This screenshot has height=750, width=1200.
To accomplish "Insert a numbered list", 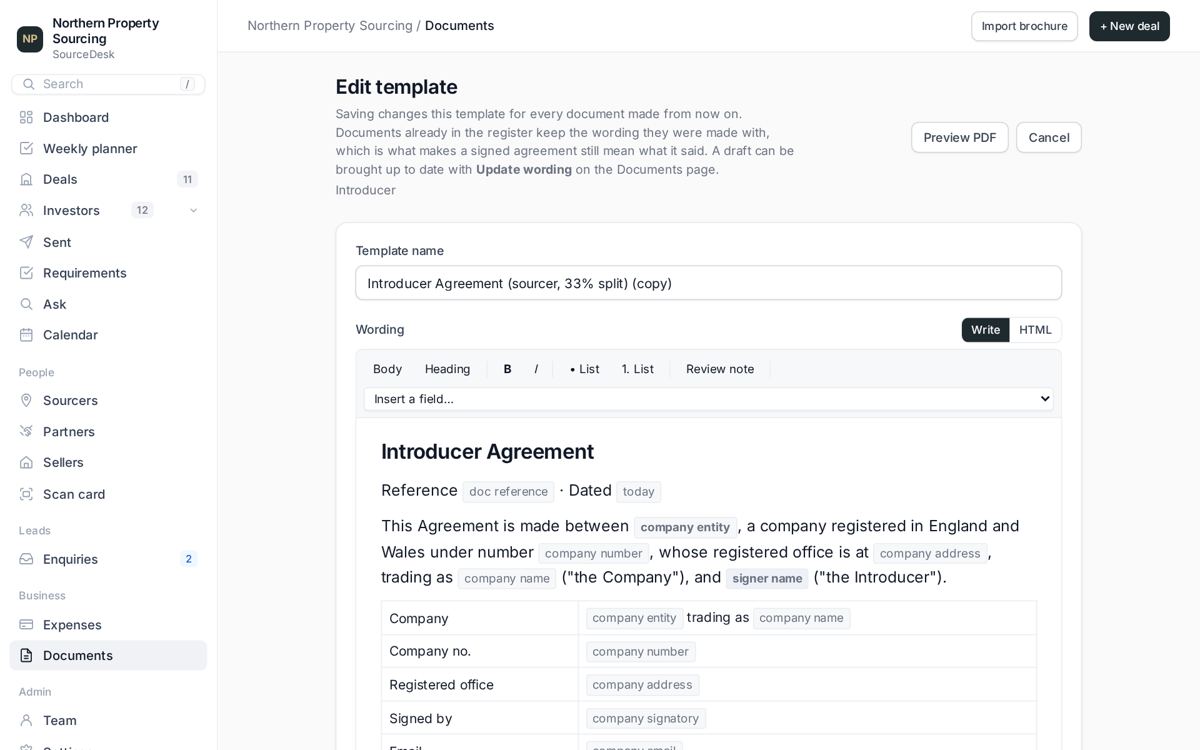I will (x=638, y=369).
